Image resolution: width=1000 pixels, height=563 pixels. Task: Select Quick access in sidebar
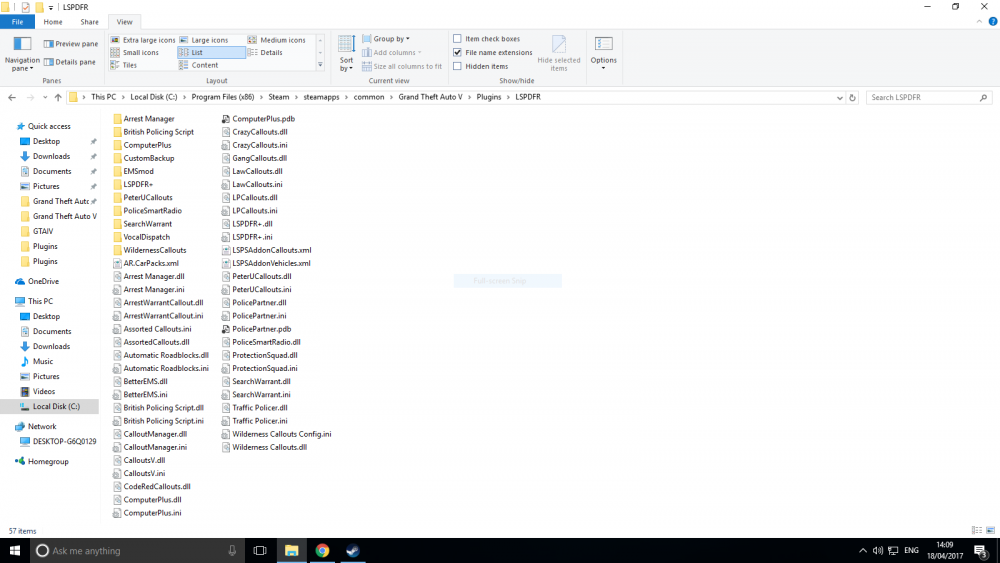tap(49, 126)
